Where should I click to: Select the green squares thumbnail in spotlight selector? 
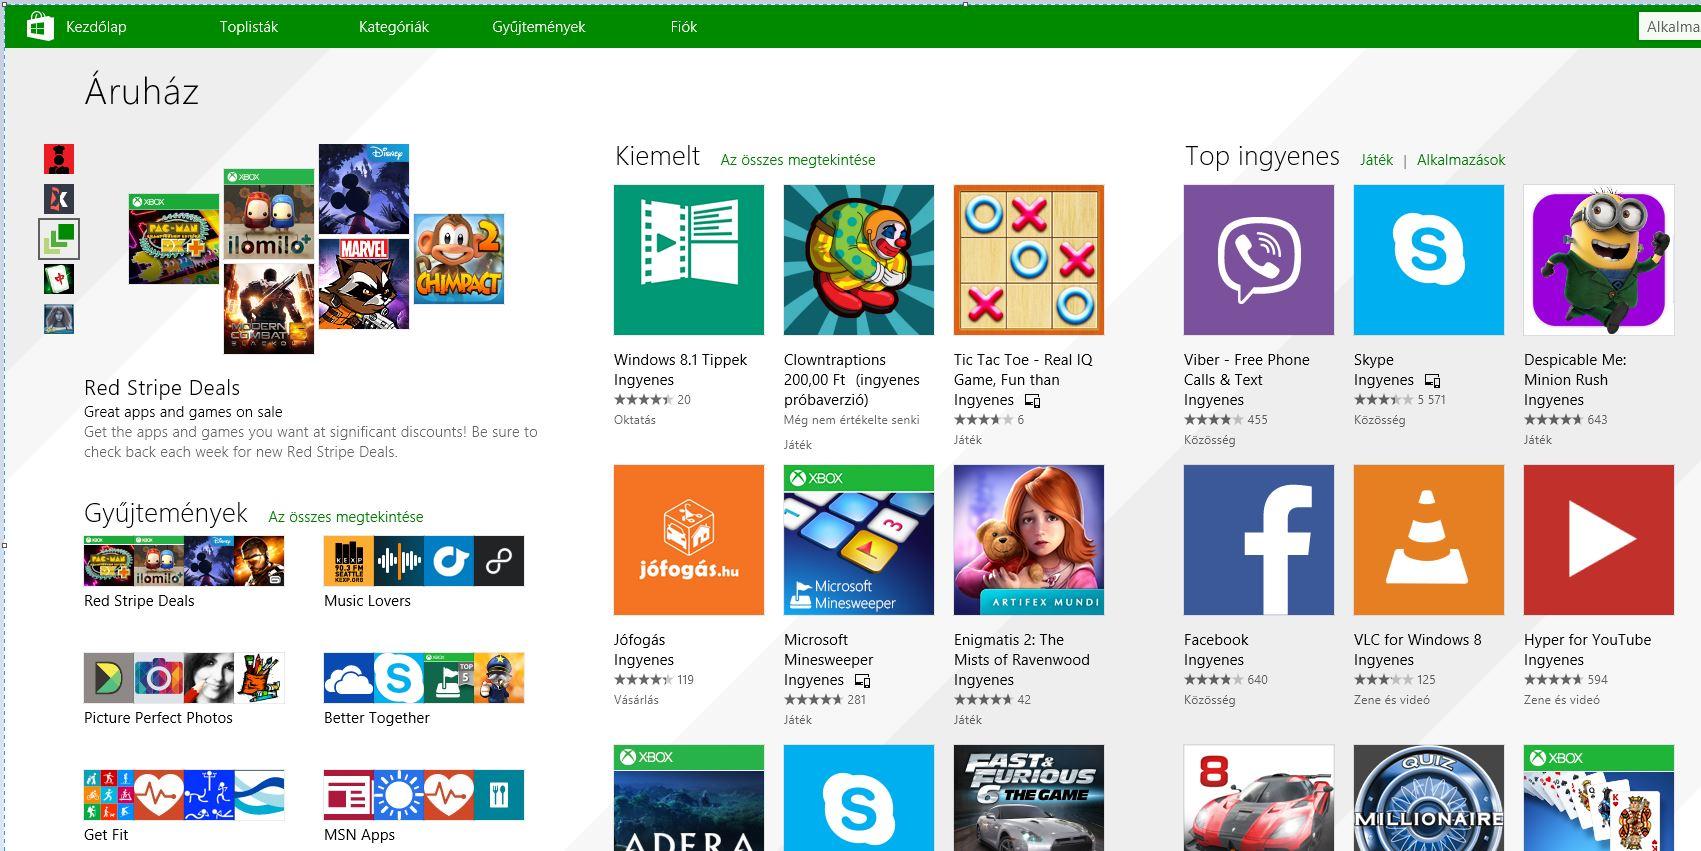point(59,239)
